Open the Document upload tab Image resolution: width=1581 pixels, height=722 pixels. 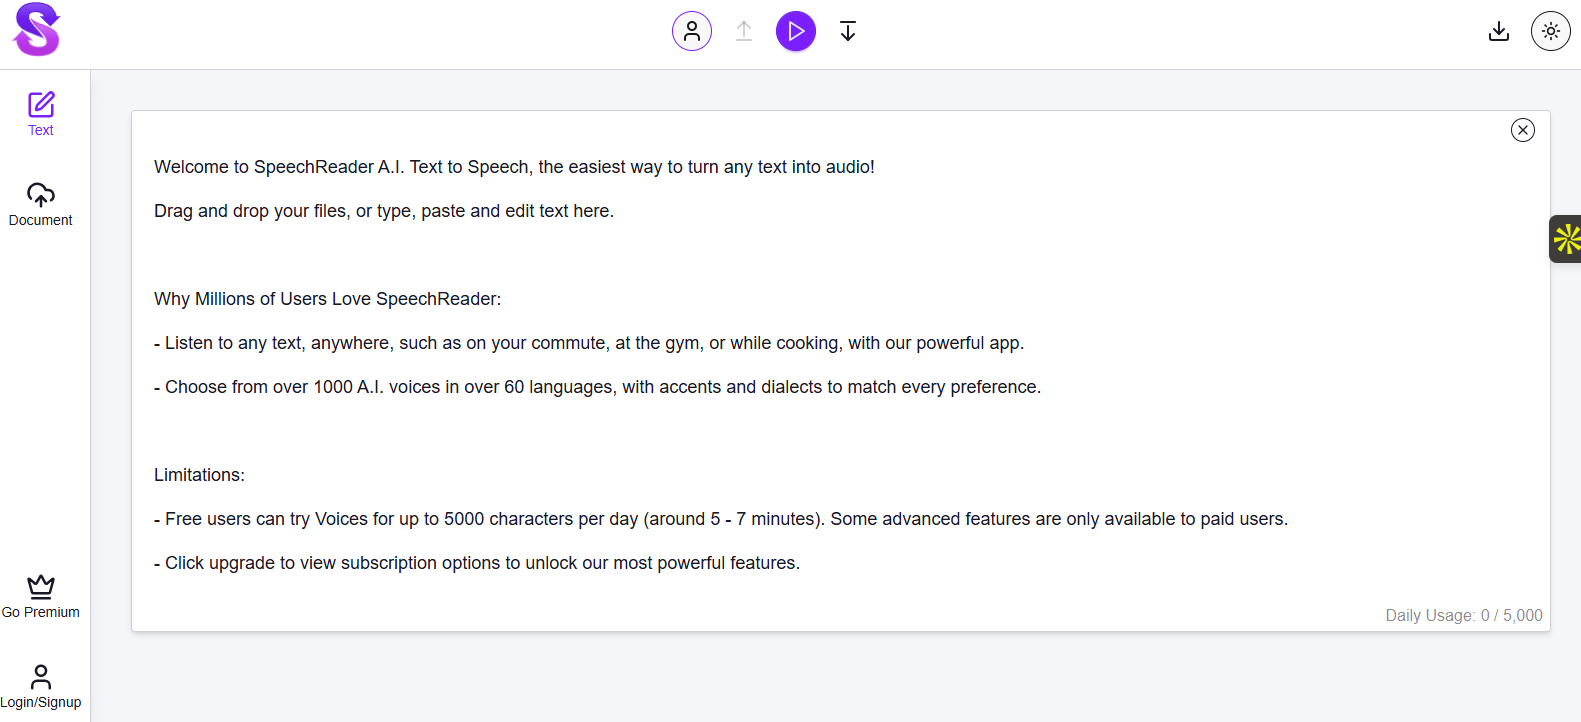tap(41, 204)
